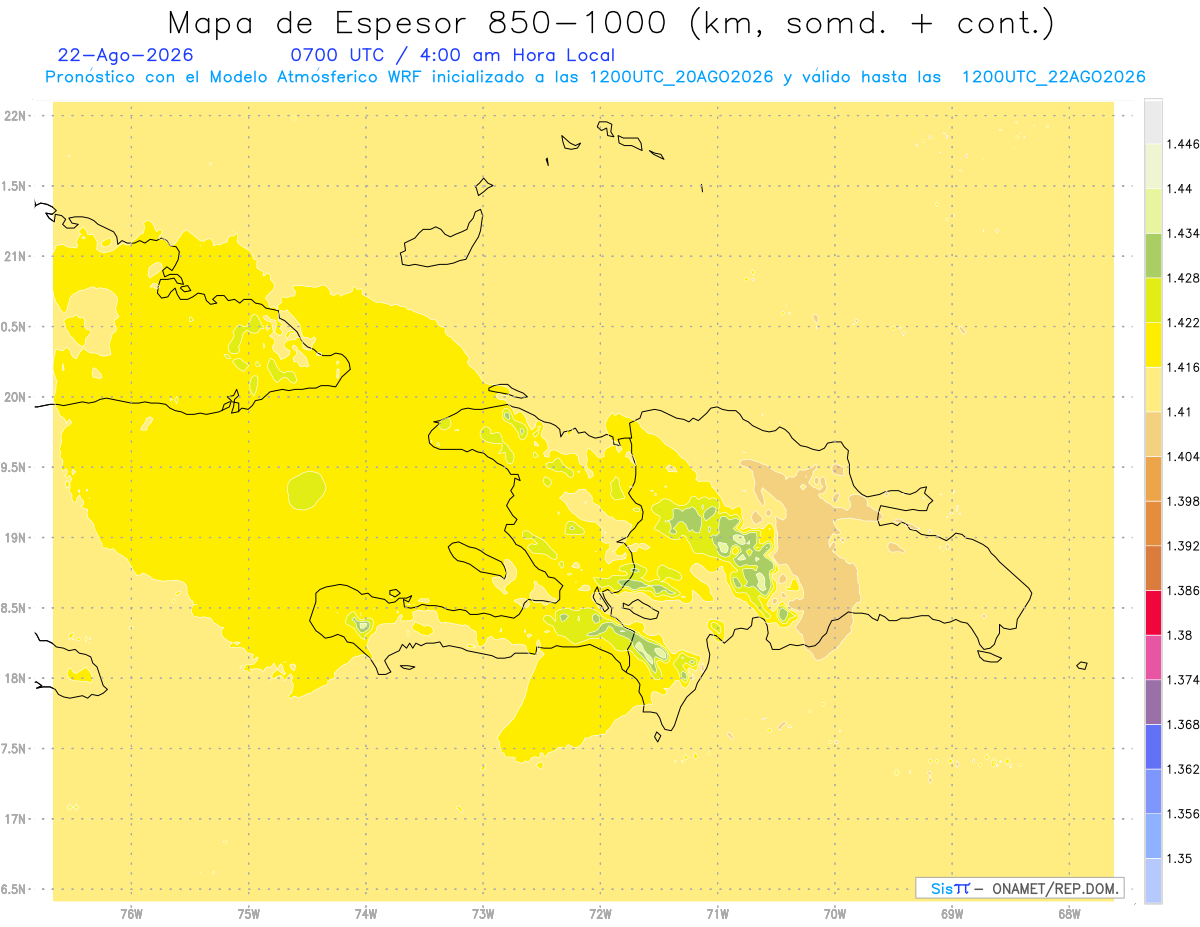Click the '8.5N' latitude label

tap(12, 608)
